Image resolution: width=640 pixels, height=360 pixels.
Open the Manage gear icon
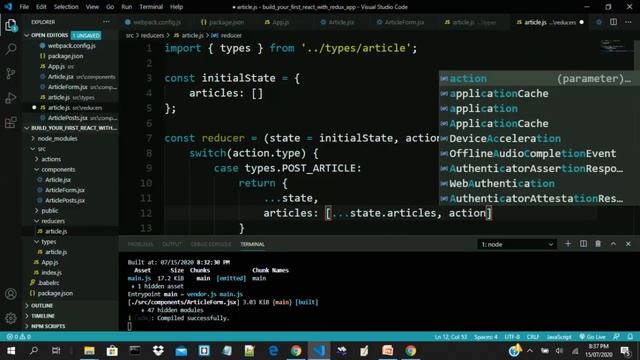[x=11, y=318]
